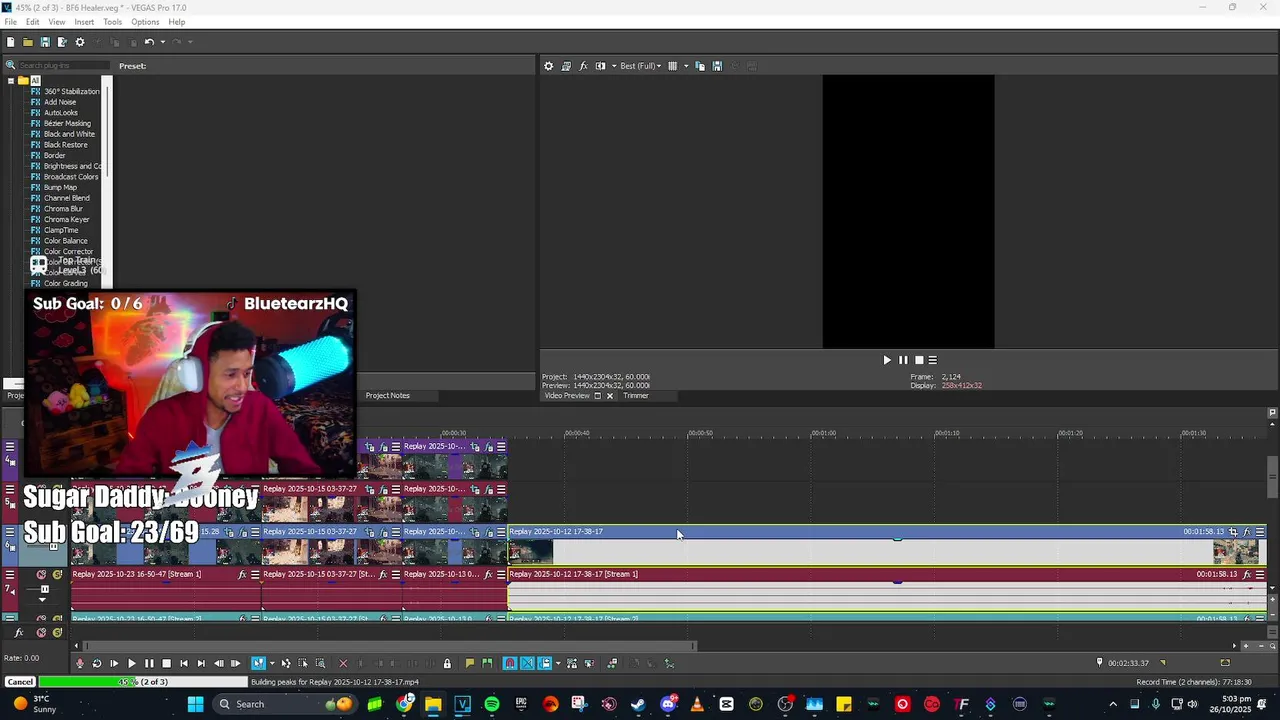Click Video Output FX icon in preview

(x=583, y=66)
